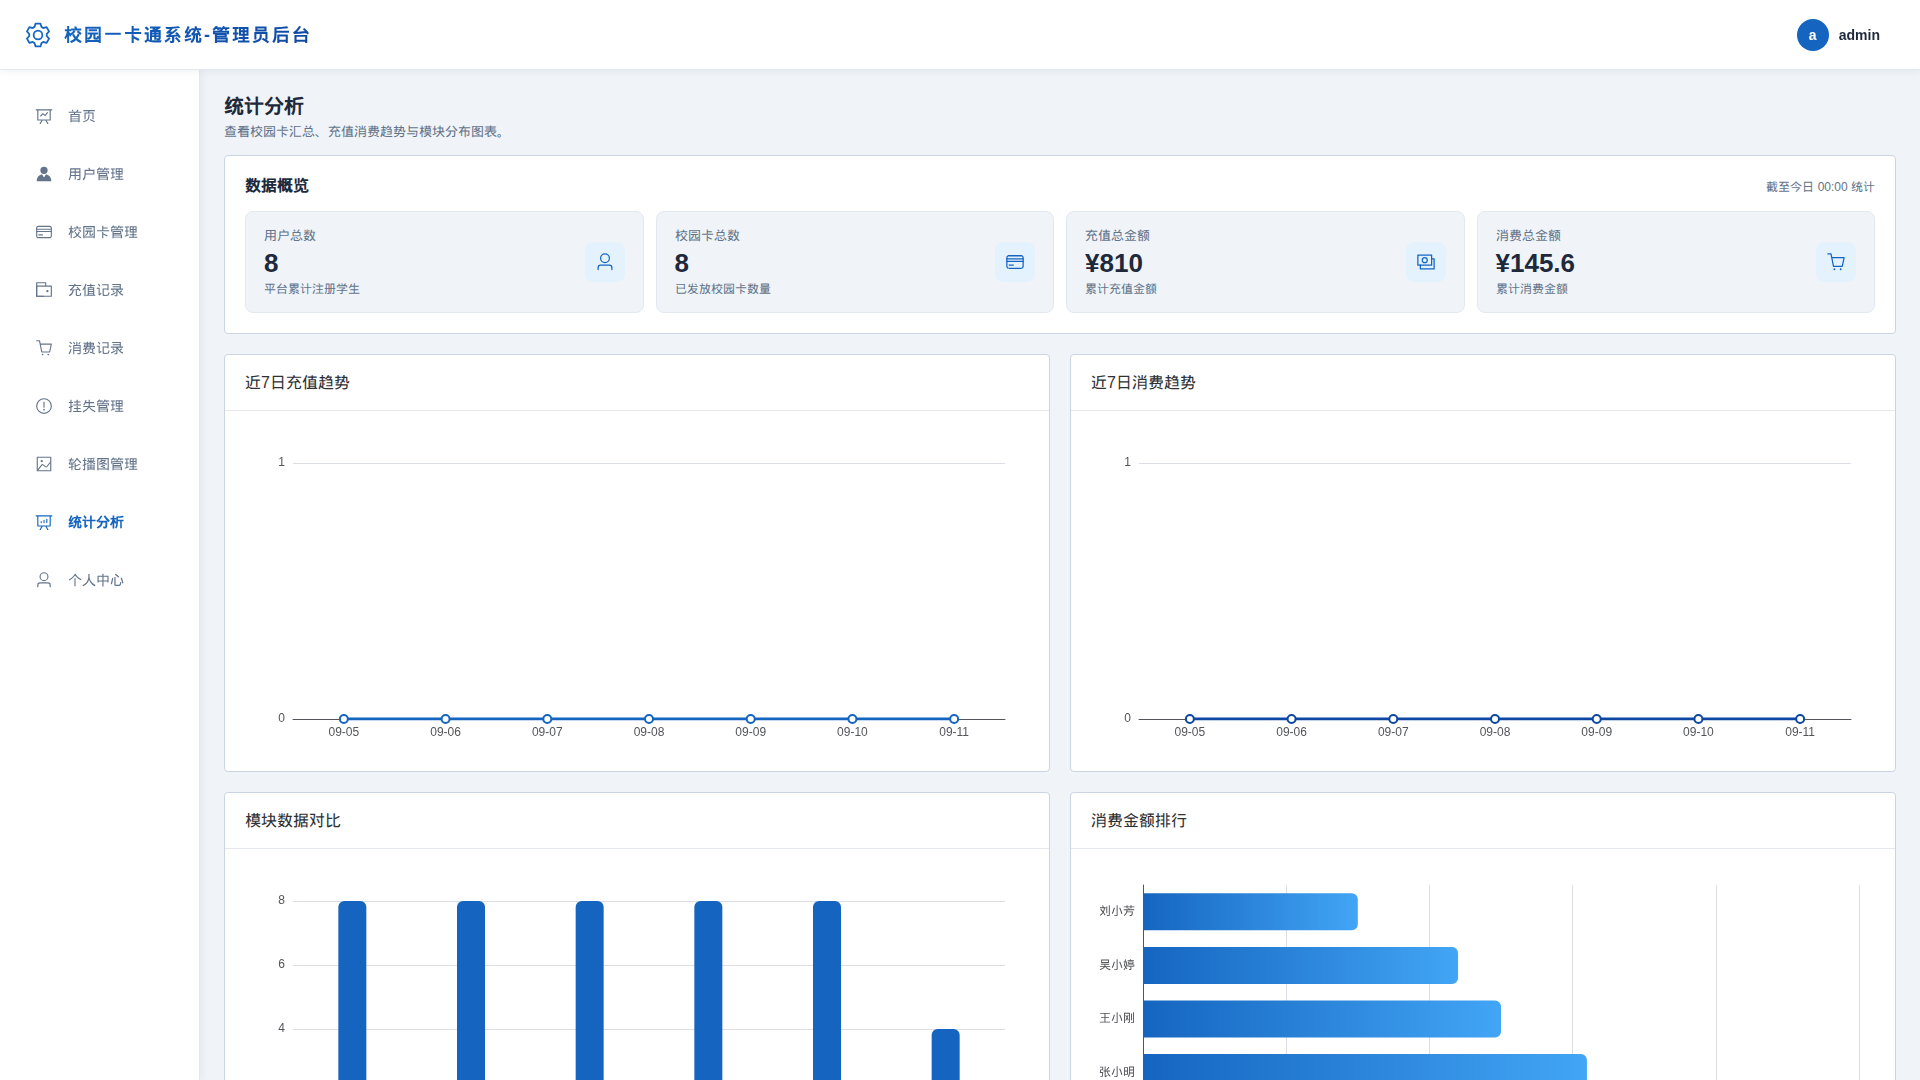Click the 刘小芳 ranking bar

(1250, 911)
